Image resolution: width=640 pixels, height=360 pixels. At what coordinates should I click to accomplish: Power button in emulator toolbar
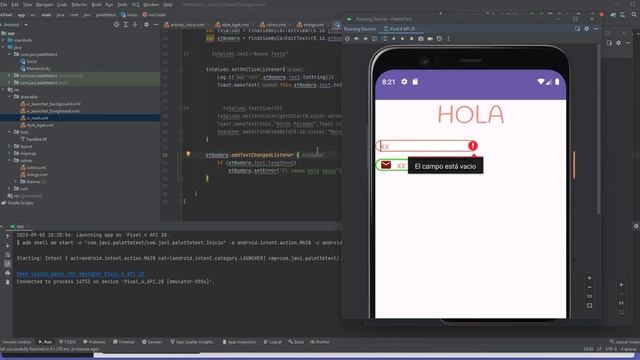[x=347, y=38]
